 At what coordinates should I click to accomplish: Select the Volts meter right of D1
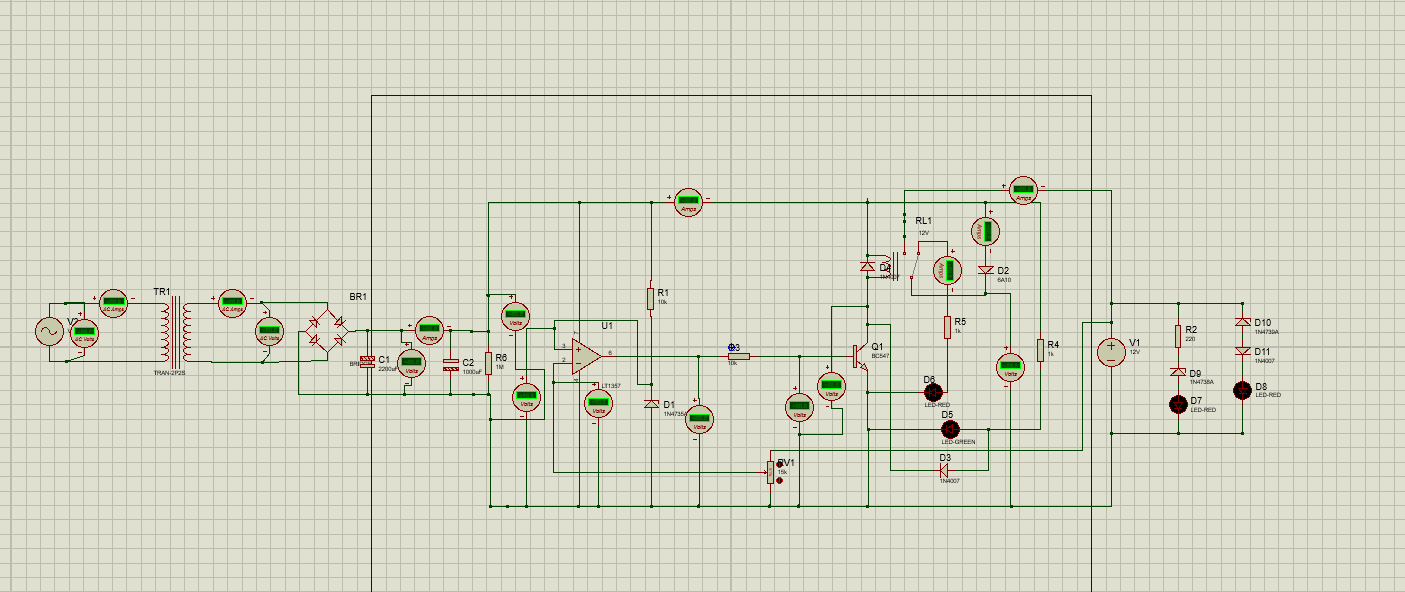pyautogui.click(x=700, y=420)
